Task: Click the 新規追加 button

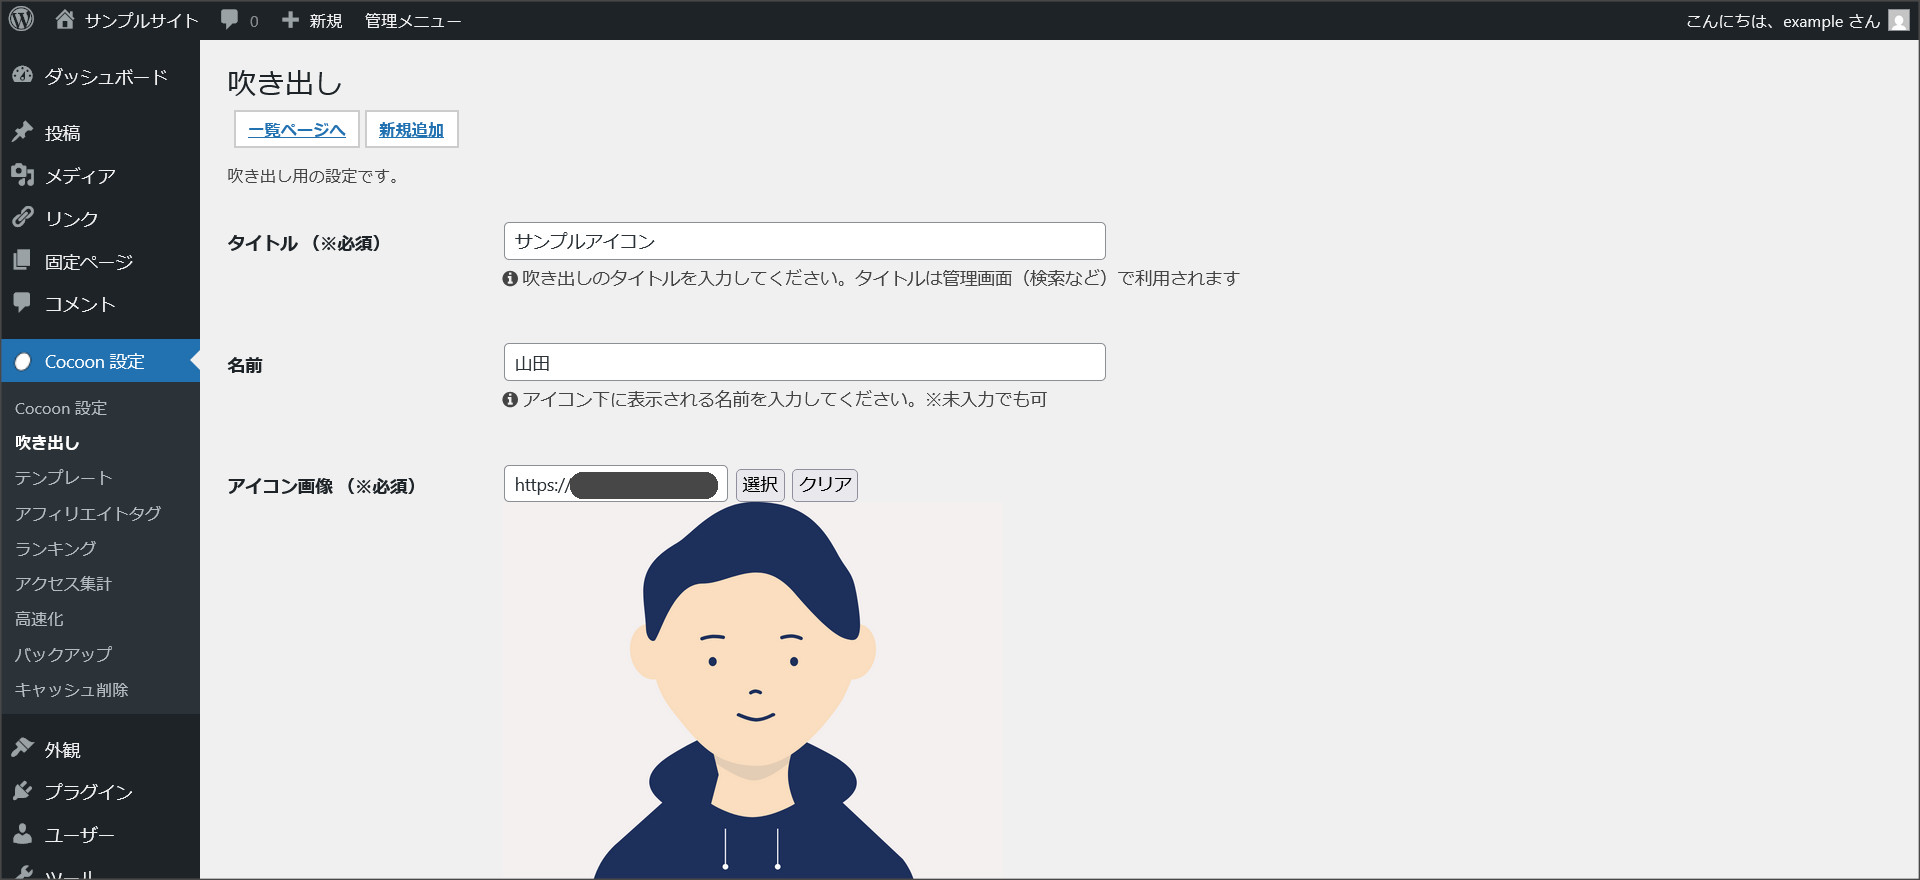Action: pos(411,129)
